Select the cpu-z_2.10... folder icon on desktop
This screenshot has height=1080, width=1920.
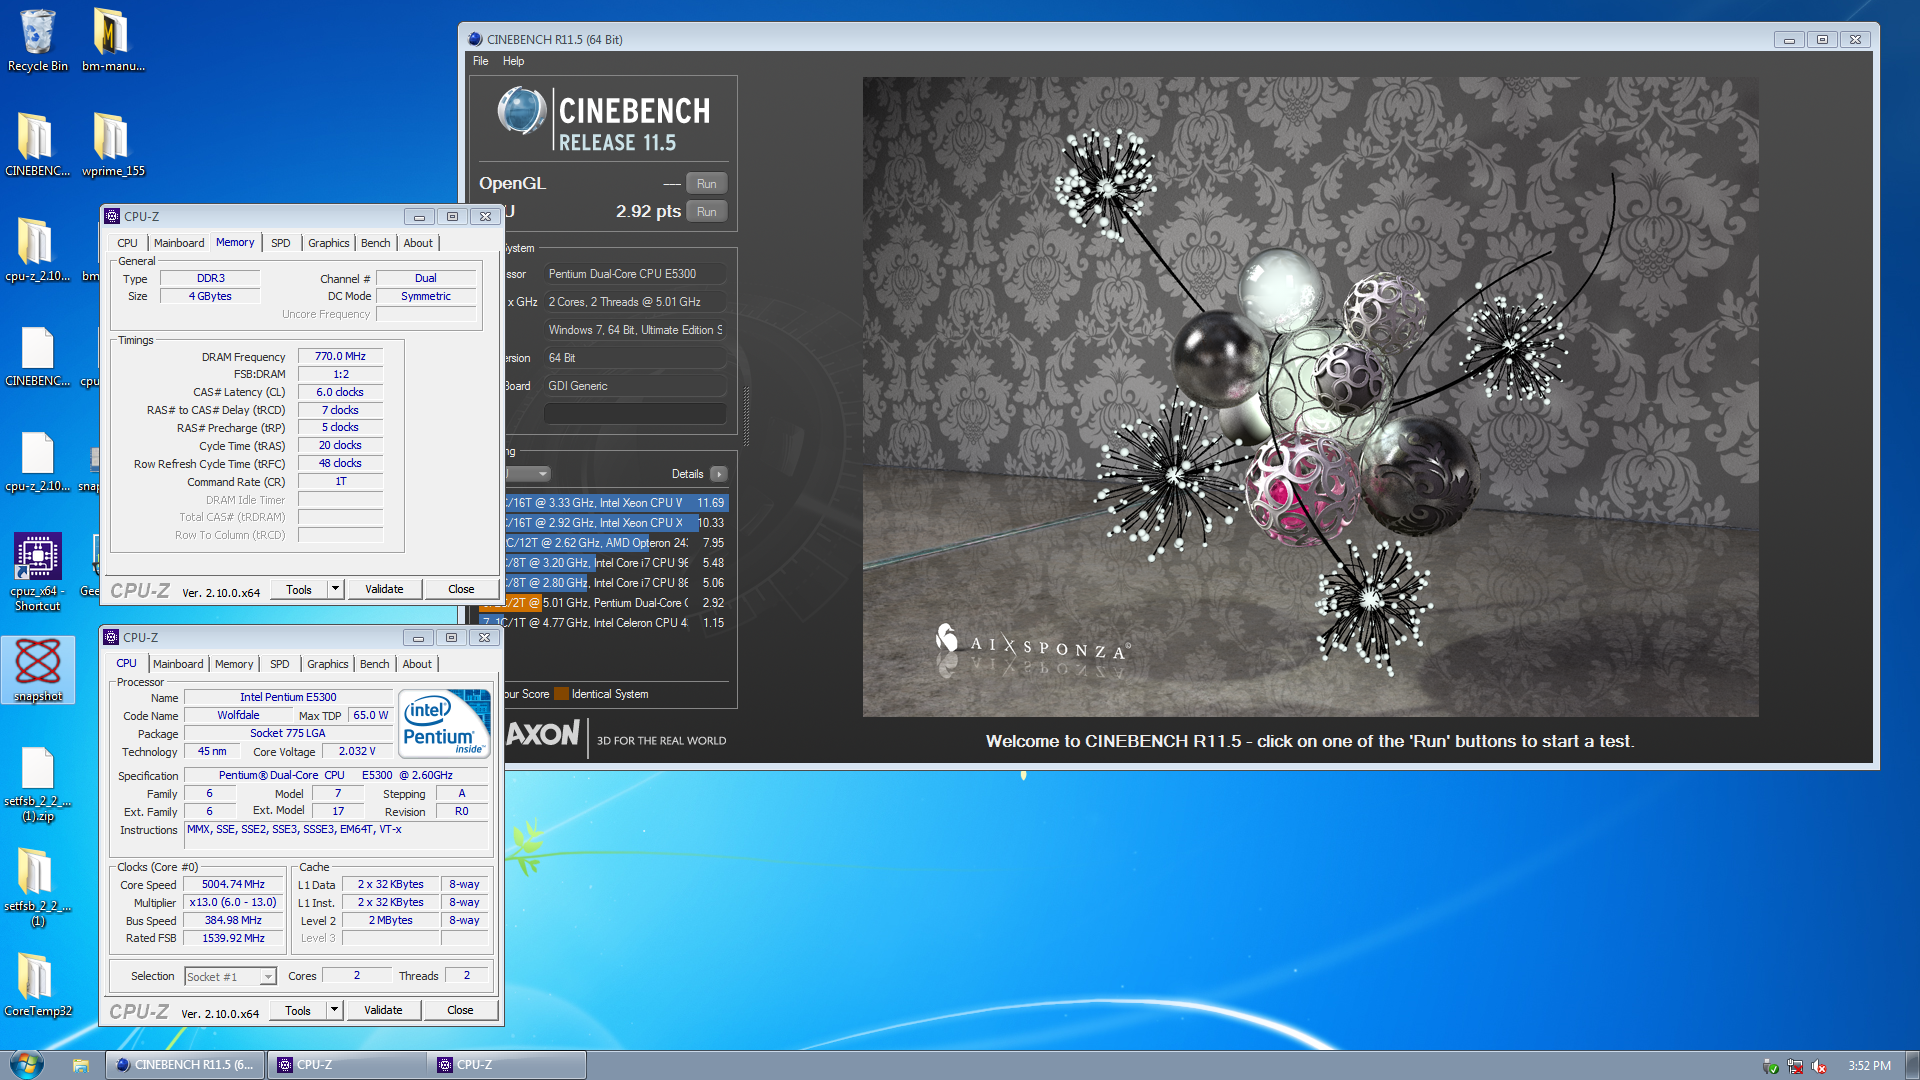point(38,250)
